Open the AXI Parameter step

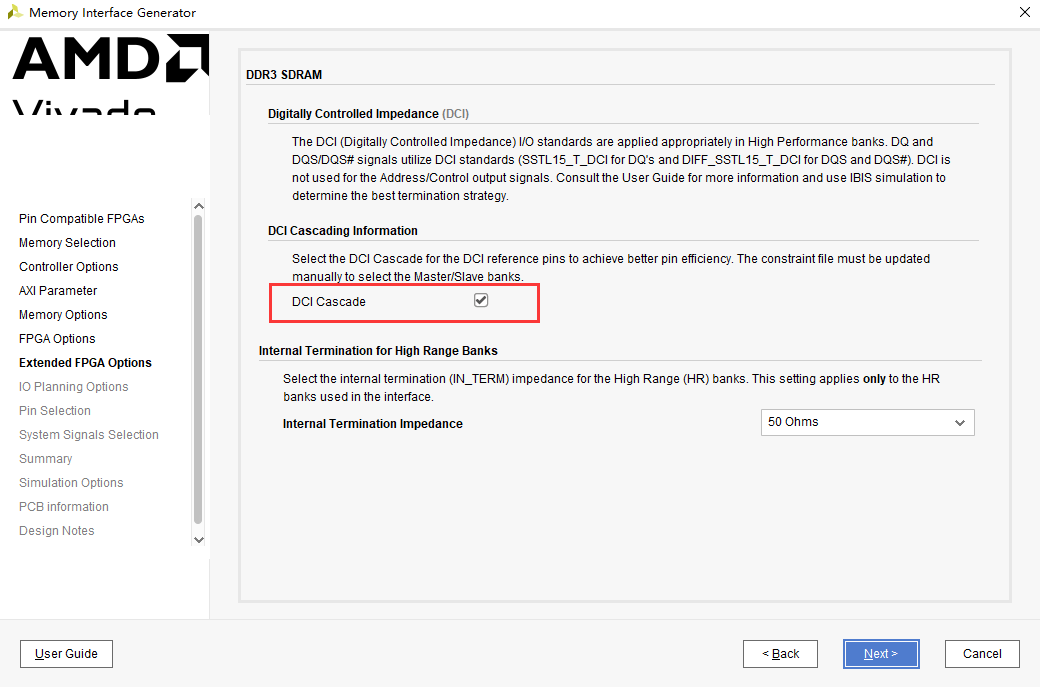pyautogui.click(x=58, y=290)
